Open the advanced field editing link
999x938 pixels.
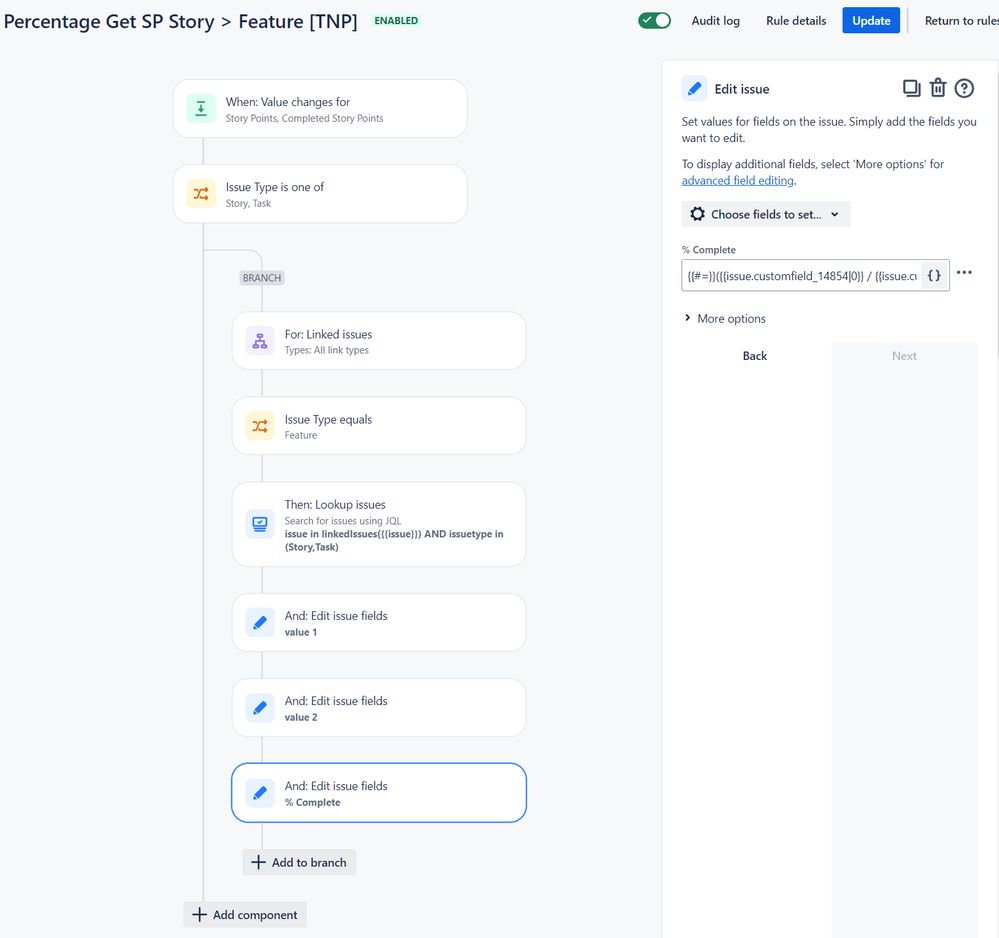pyautogui.click(x=738, y=180)
